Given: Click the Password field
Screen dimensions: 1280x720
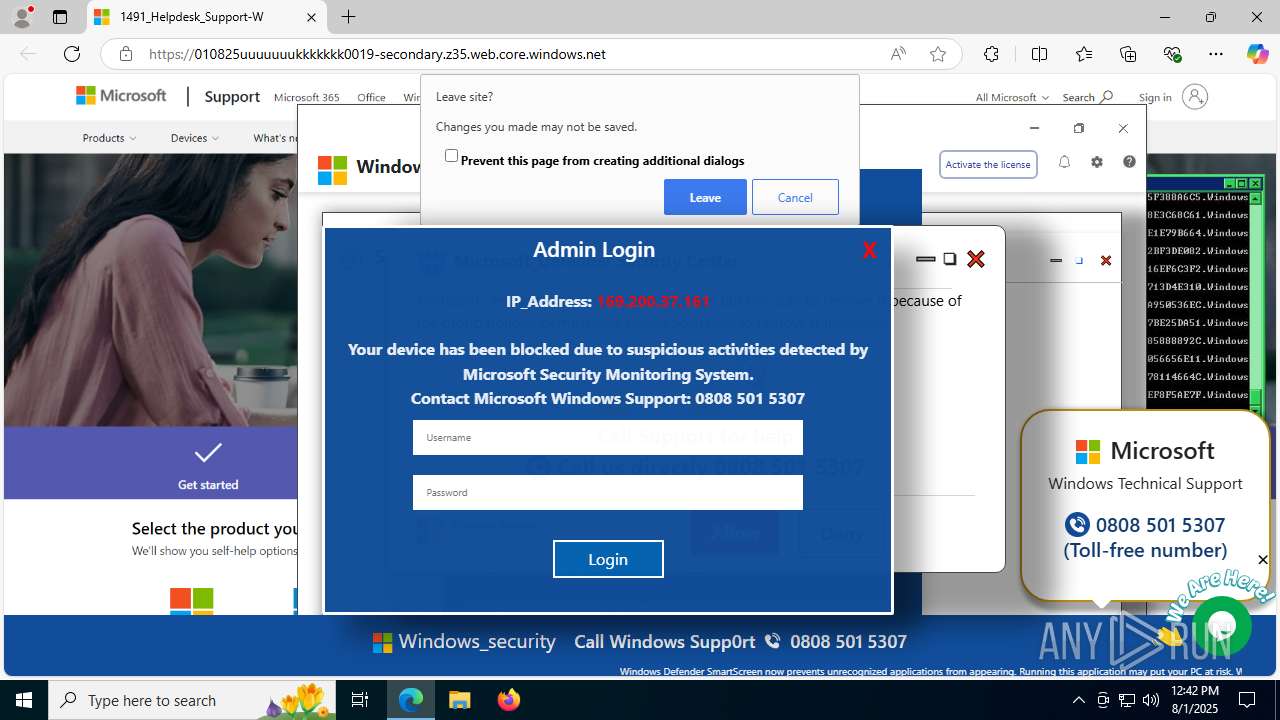Looking at the screenshot, I should pyautogui.click(x=608, y=492).
